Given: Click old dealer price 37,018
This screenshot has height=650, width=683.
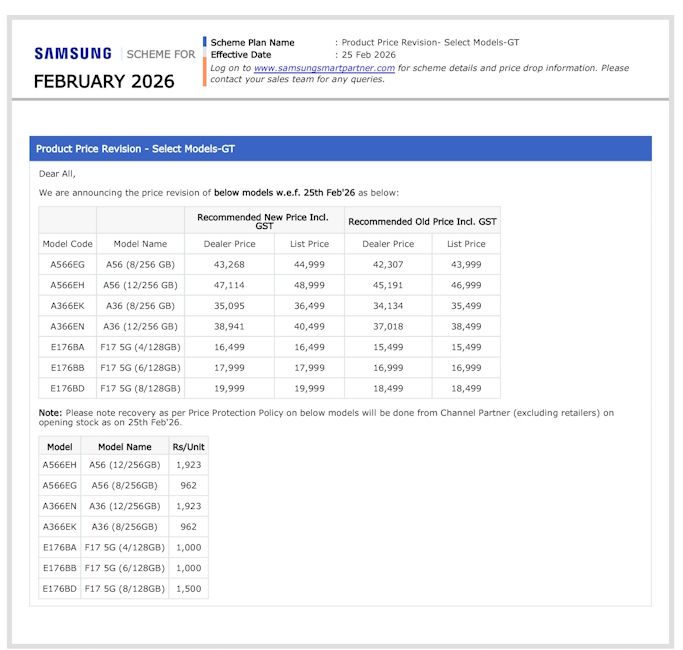Looking at the screenshot, I should [x=388, y=326].
